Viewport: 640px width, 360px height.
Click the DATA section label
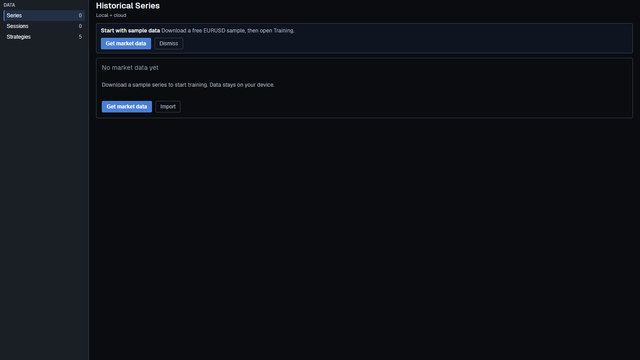(9, 5)
